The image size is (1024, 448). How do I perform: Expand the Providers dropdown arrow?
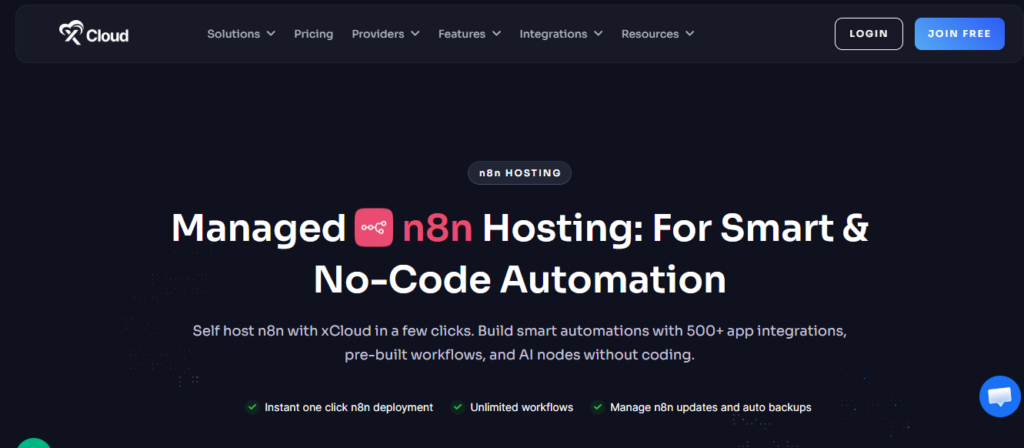click(415, 34)
